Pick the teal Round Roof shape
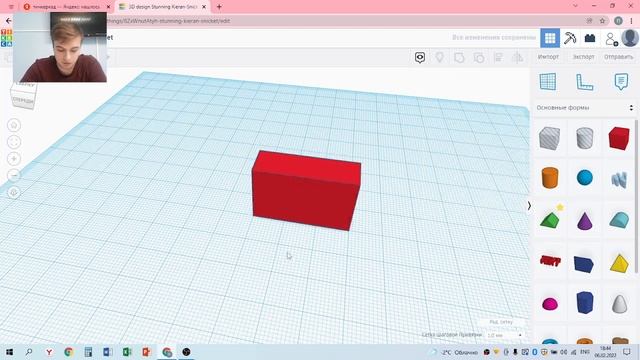This screenshot has width=640, height=360. (x=619, y=220)
